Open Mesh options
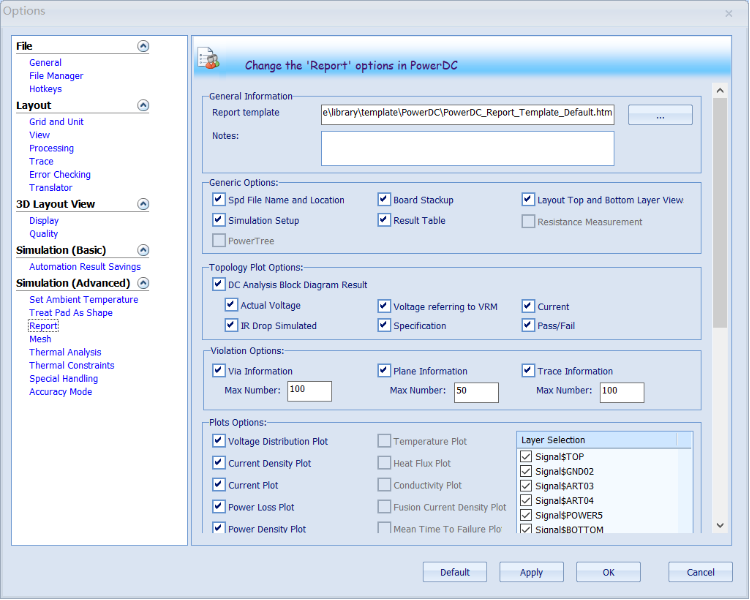This screenshot has height=600, width=750. 40,339
